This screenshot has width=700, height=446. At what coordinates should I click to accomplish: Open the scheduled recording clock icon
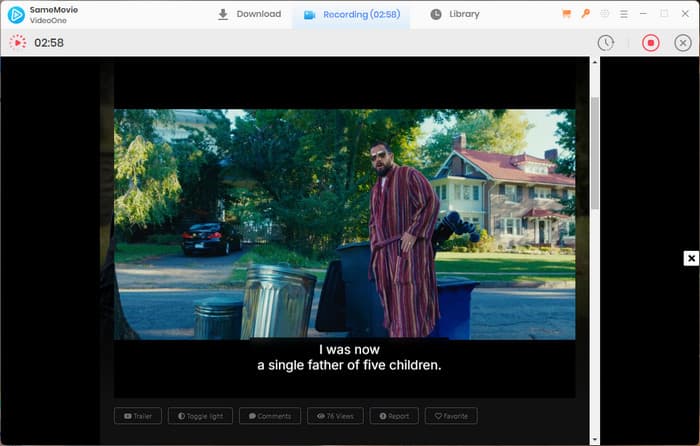coord(606,43)
